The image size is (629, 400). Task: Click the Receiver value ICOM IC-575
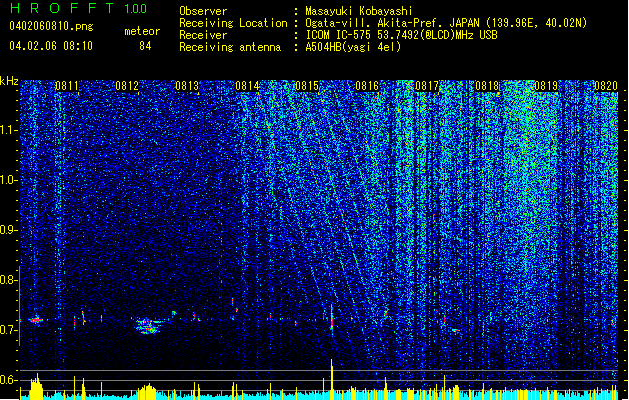click(340, 35)
